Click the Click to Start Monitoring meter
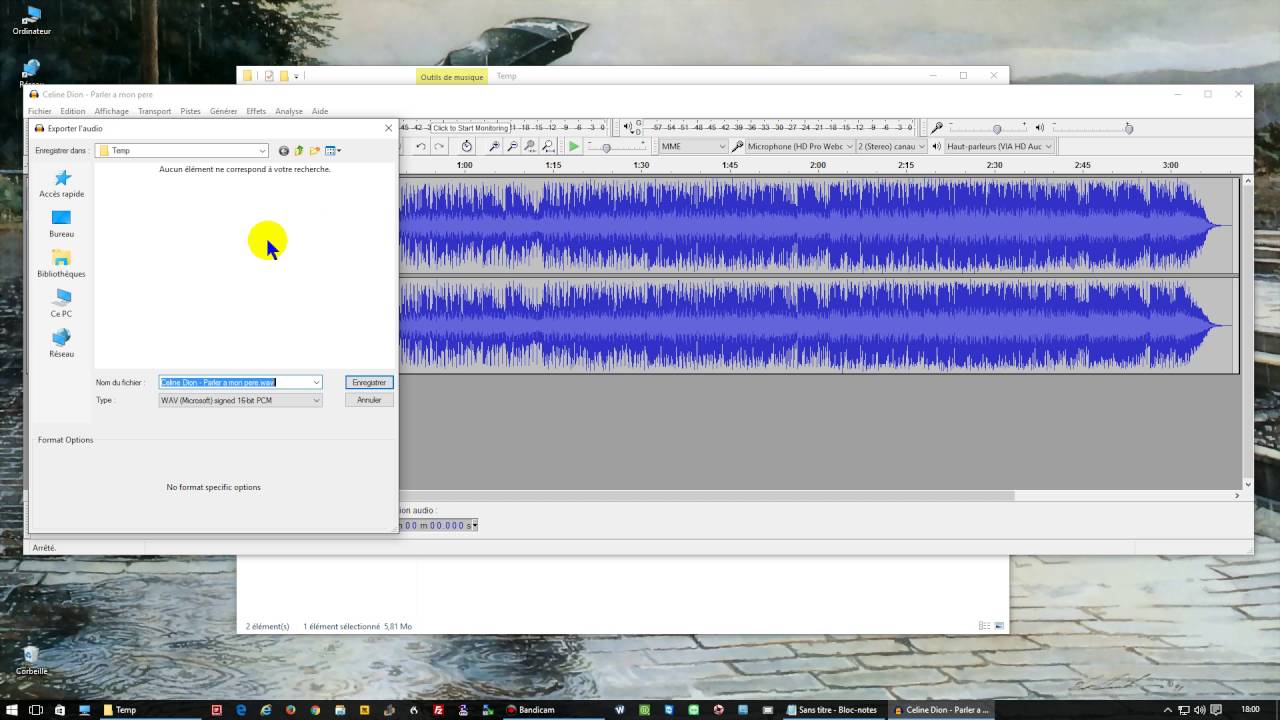Screen dimensions: 1280x720 [x=470, y=128]
